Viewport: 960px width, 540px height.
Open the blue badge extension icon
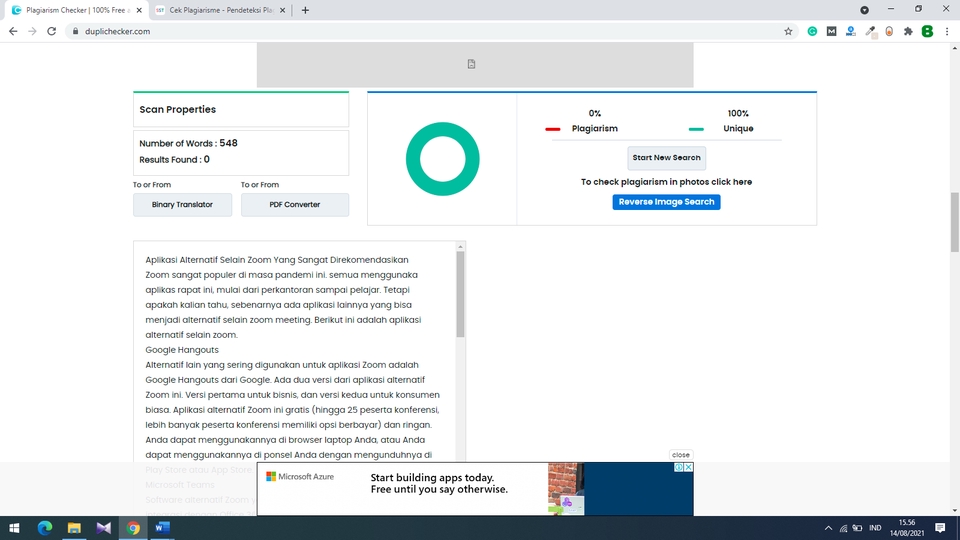(x=850, y=31)
